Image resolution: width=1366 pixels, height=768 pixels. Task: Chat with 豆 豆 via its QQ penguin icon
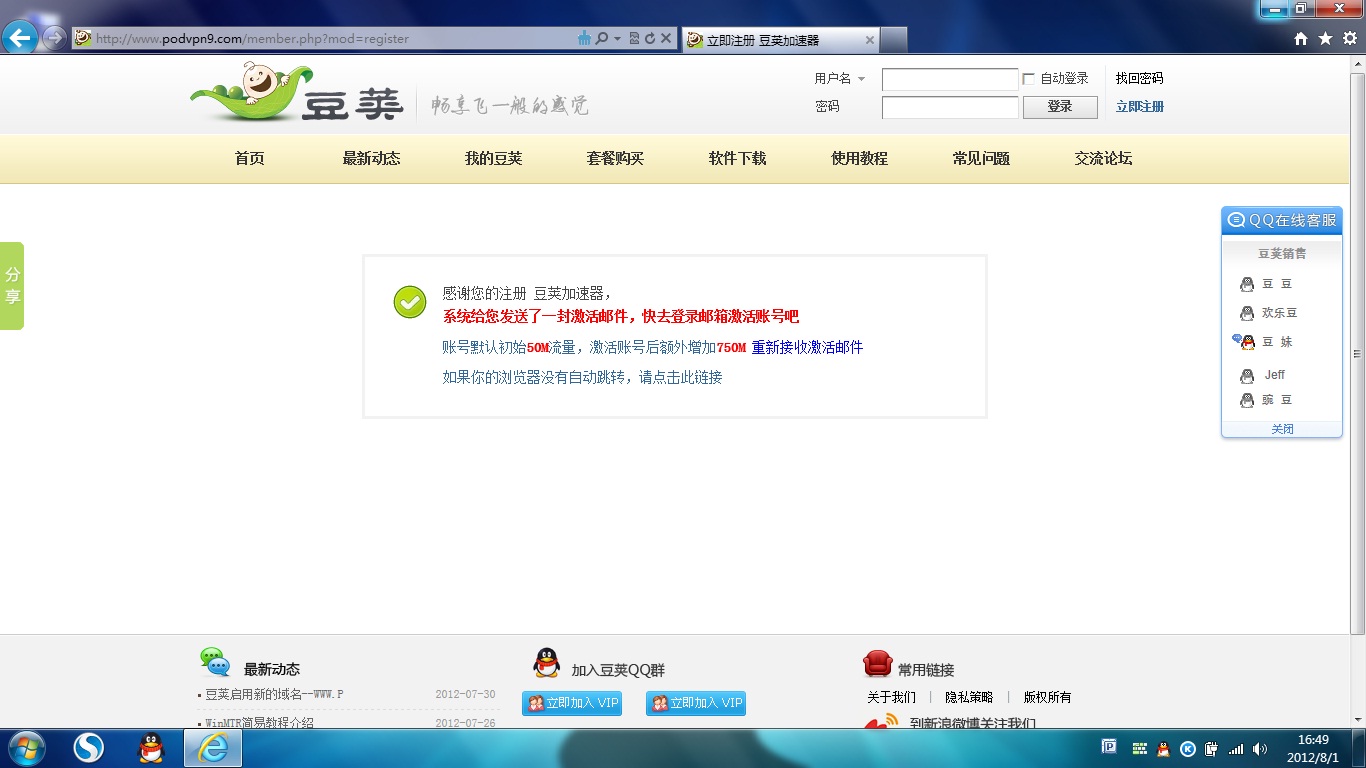(x=1247, y=284)
